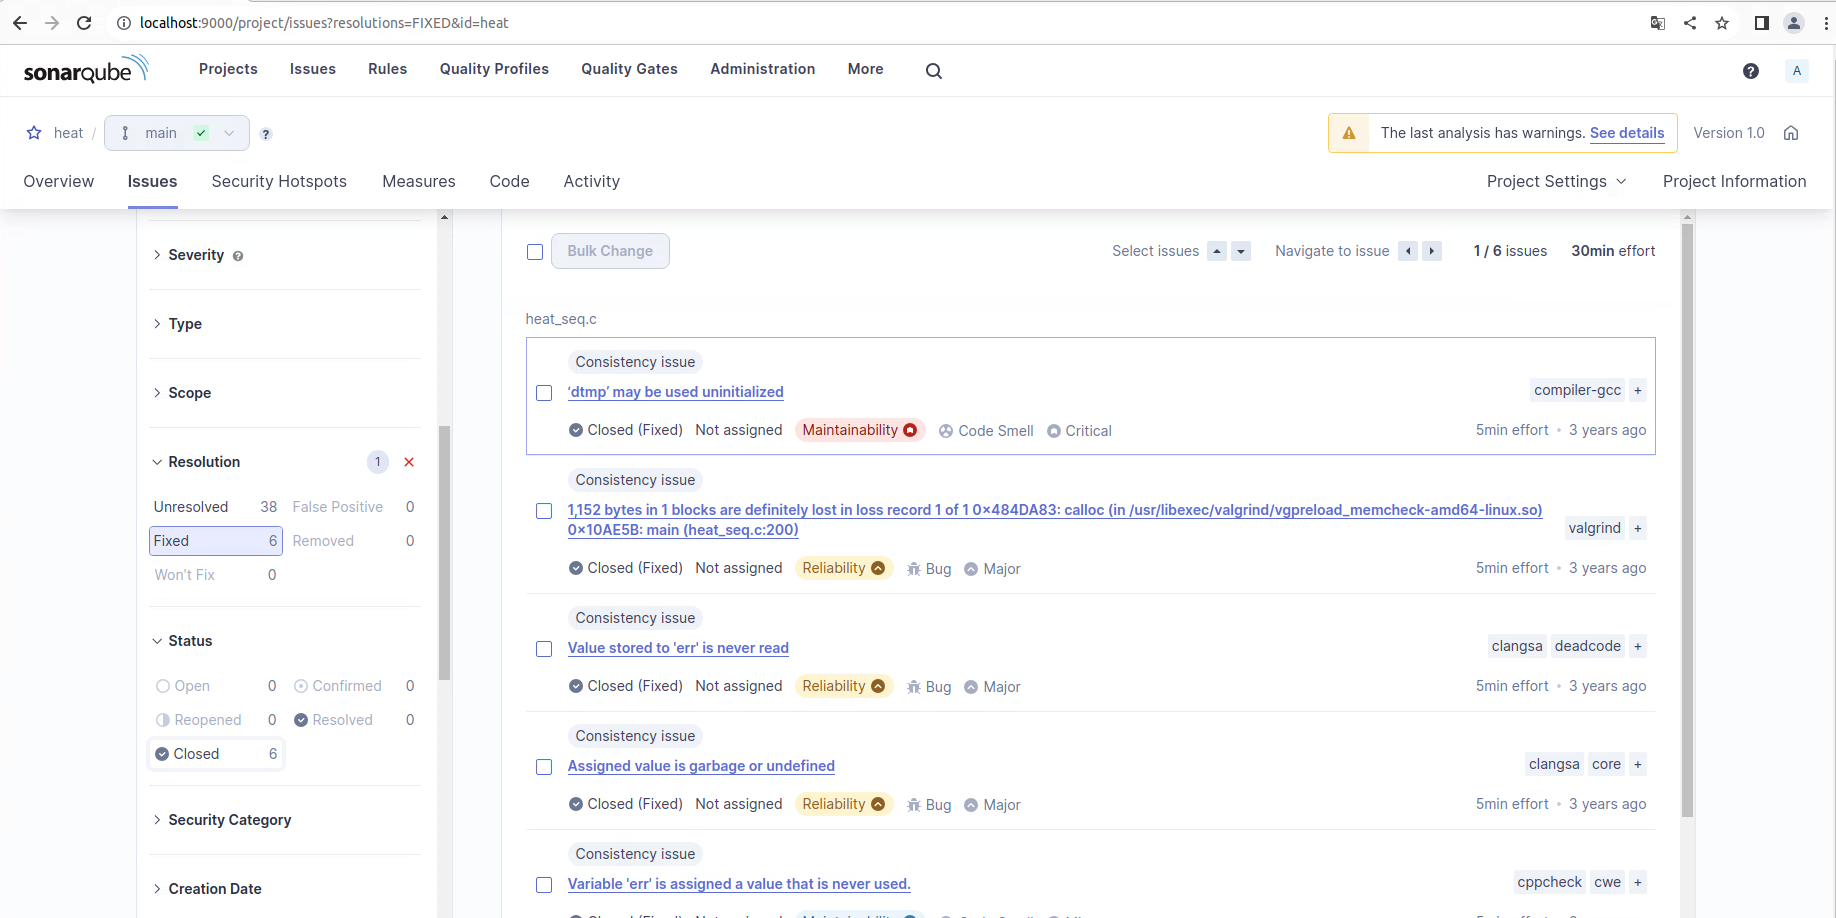The height and width of the screenshot is (918, 1836).
Task: Click the Severity help icon
Action: coord(238,256)
